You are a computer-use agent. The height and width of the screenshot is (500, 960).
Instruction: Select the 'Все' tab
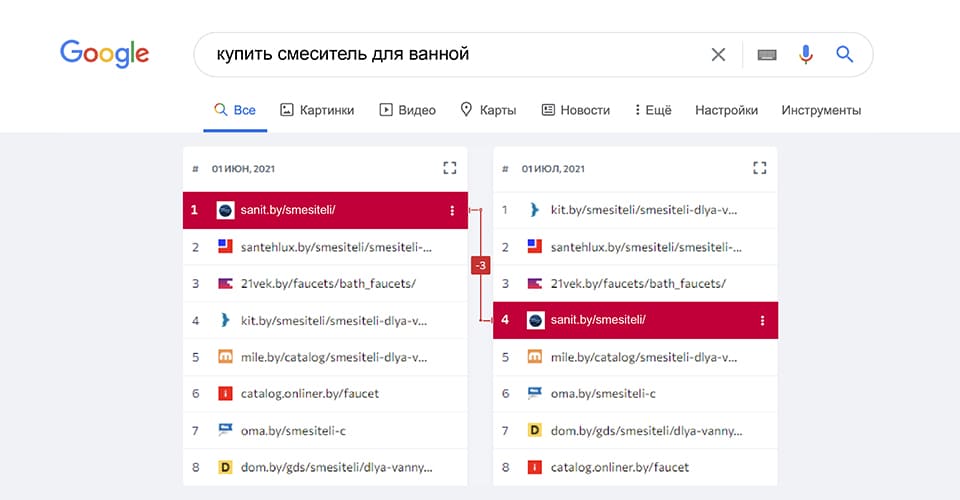[x=235, y=110]
